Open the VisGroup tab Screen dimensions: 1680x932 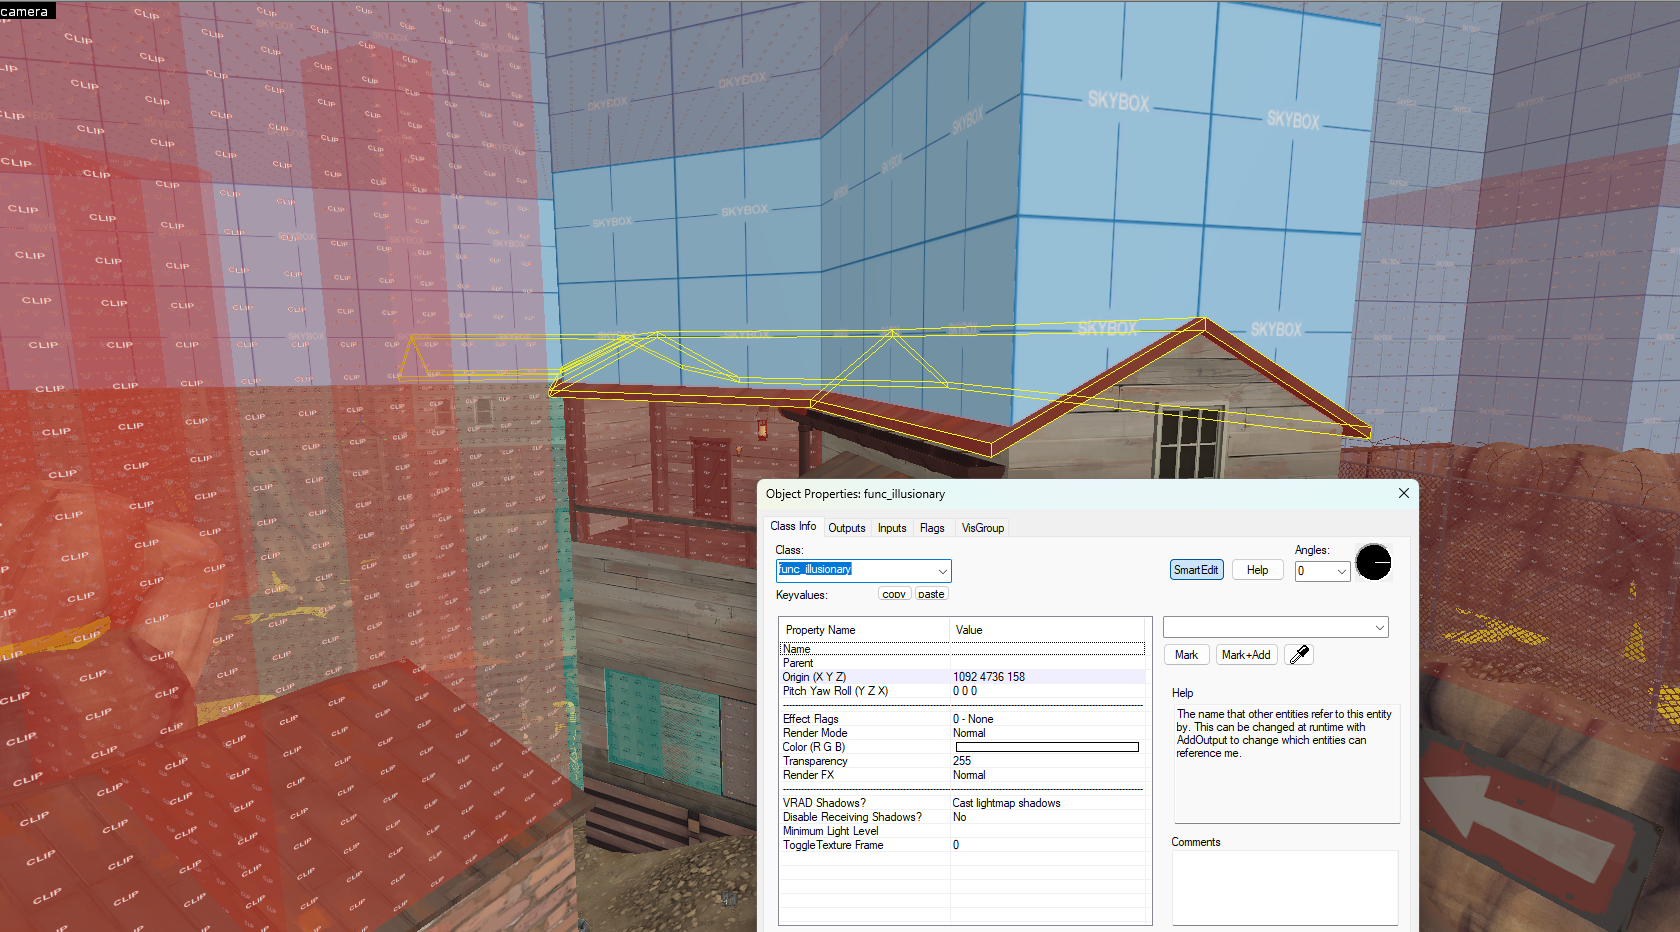click(x=982, y=528)
